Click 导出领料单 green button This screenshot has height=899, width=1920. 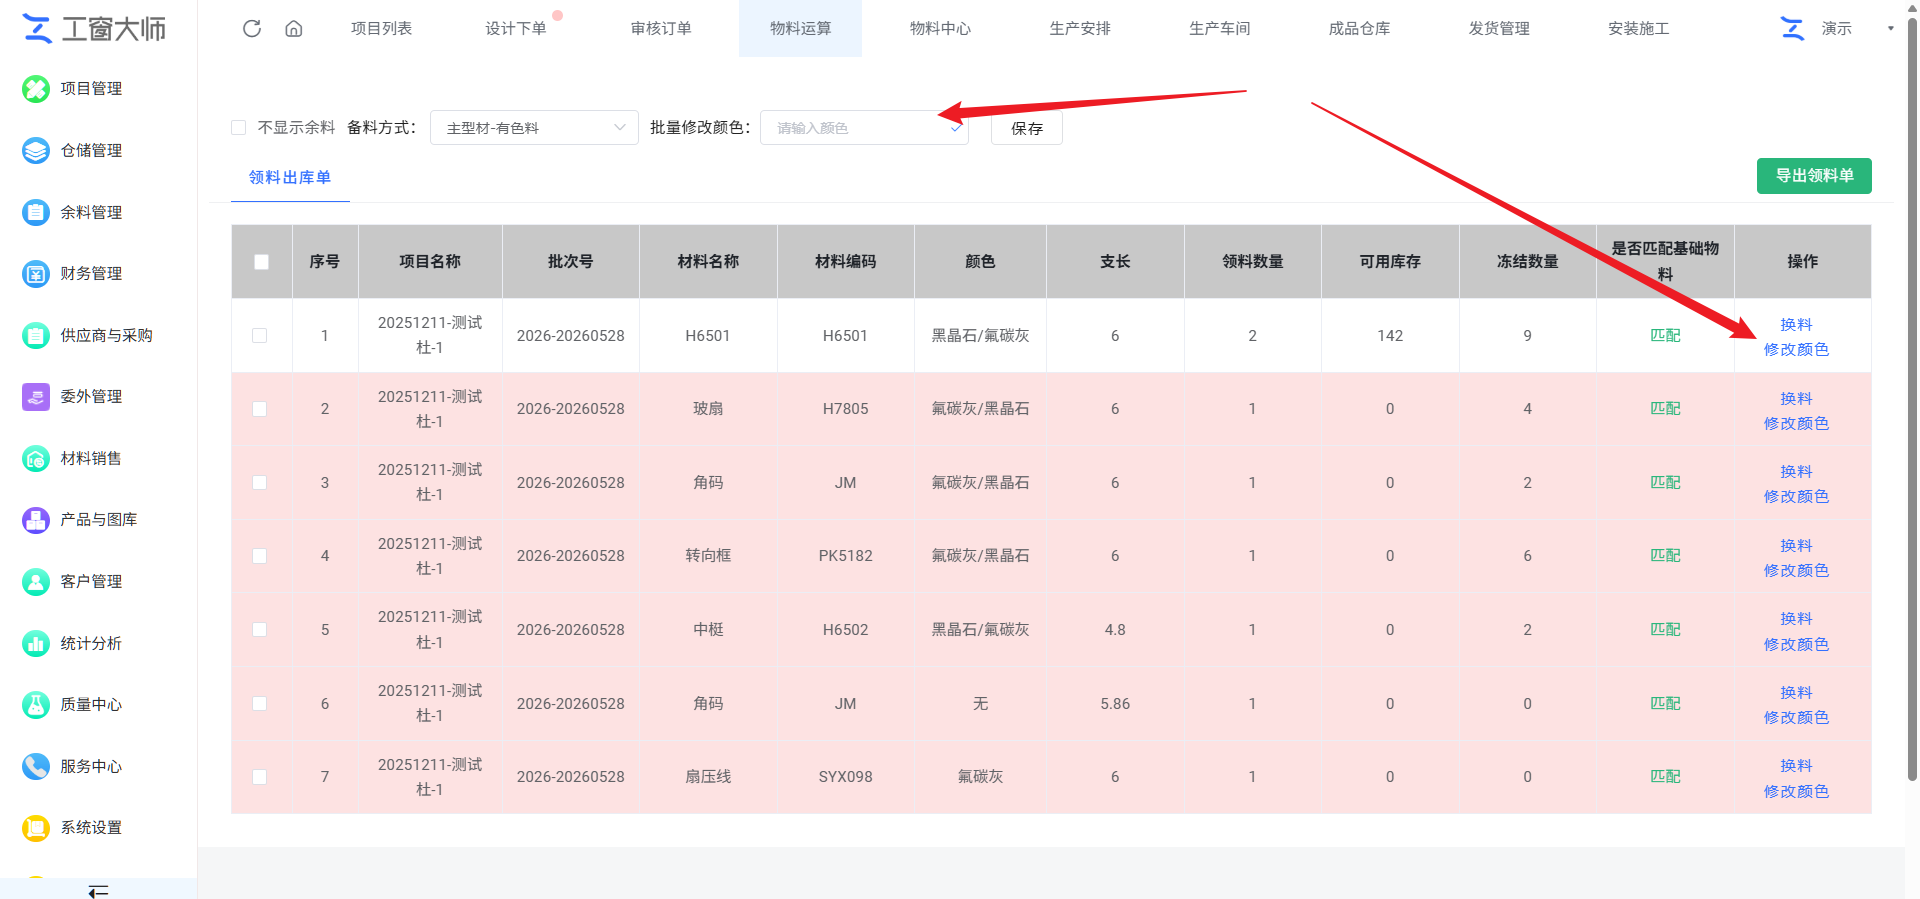click(1814, 176)
